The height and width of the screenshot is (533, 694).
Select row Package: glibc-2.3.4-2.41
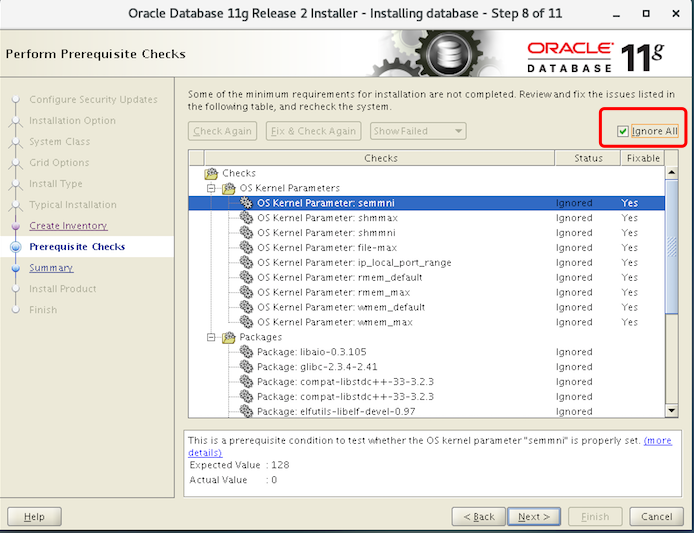[427, 367]
